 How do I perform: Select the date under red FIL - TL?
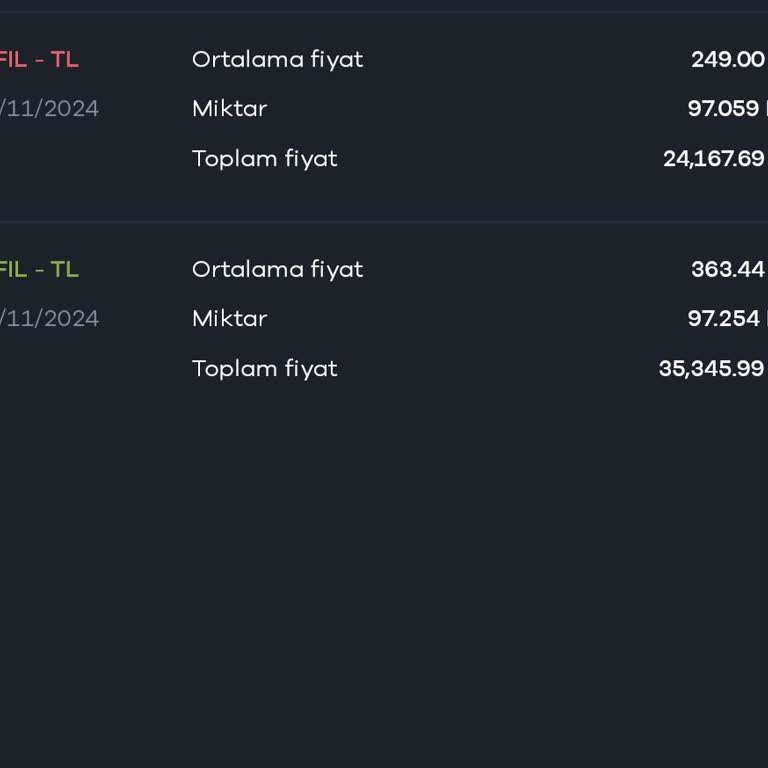pos(50,109)
